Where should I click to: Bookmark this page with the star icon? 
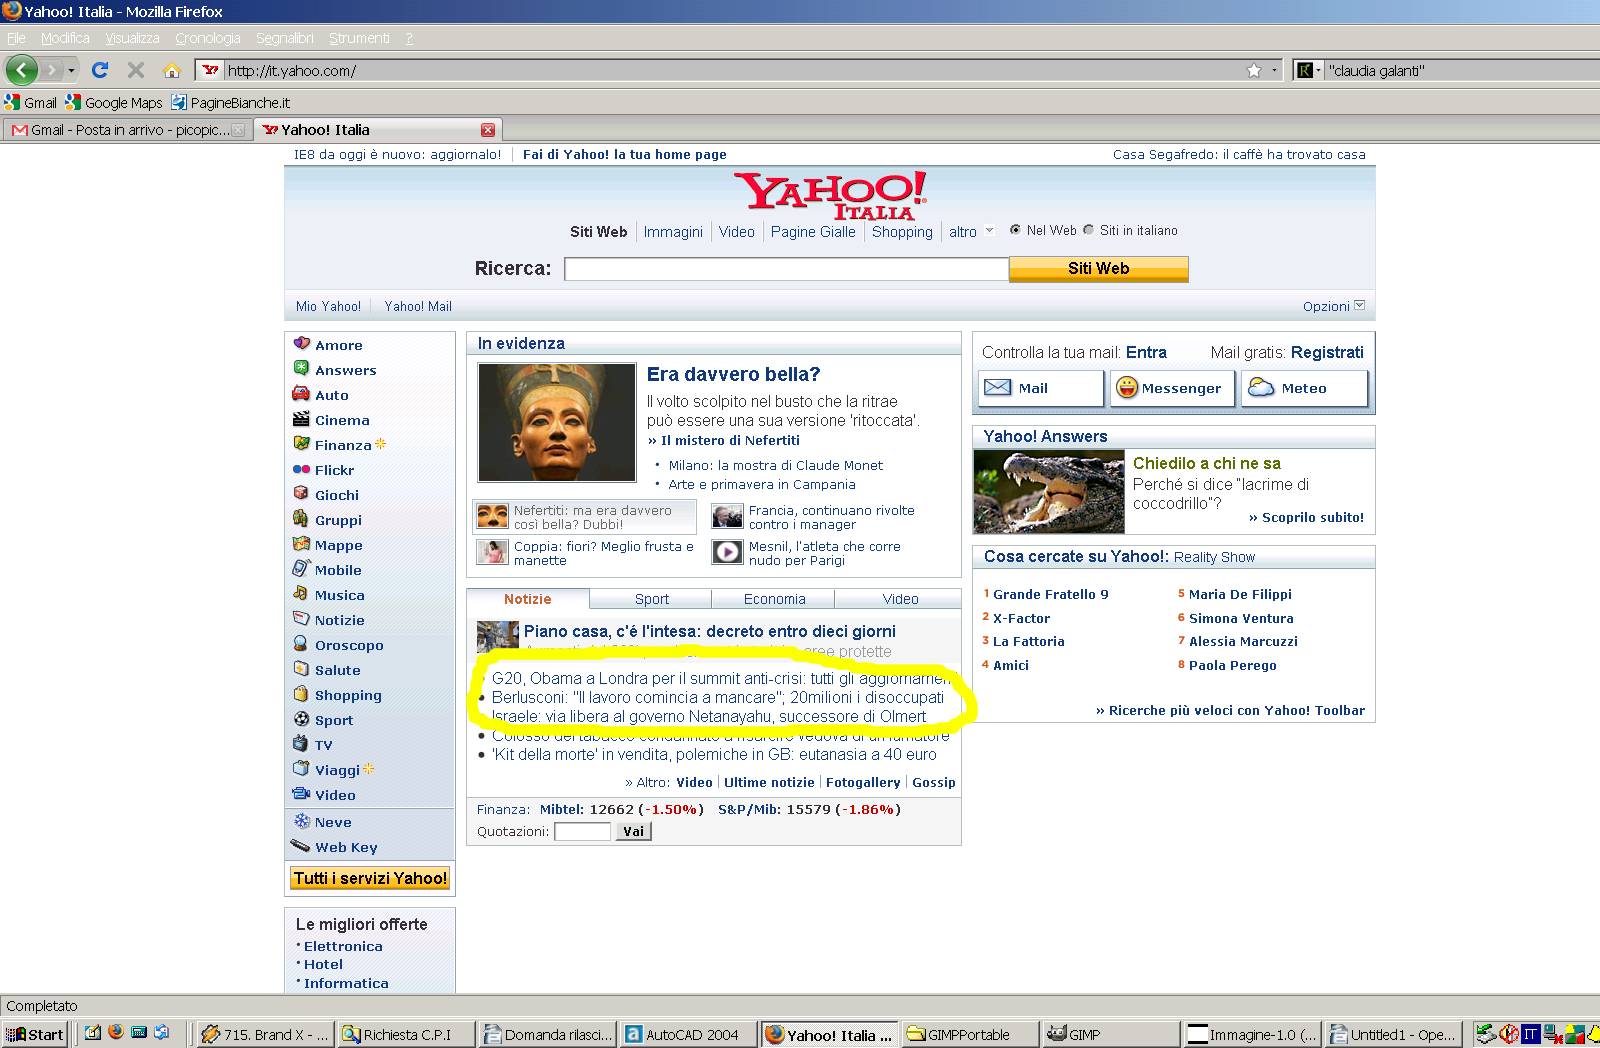(x=1254, y=70)
